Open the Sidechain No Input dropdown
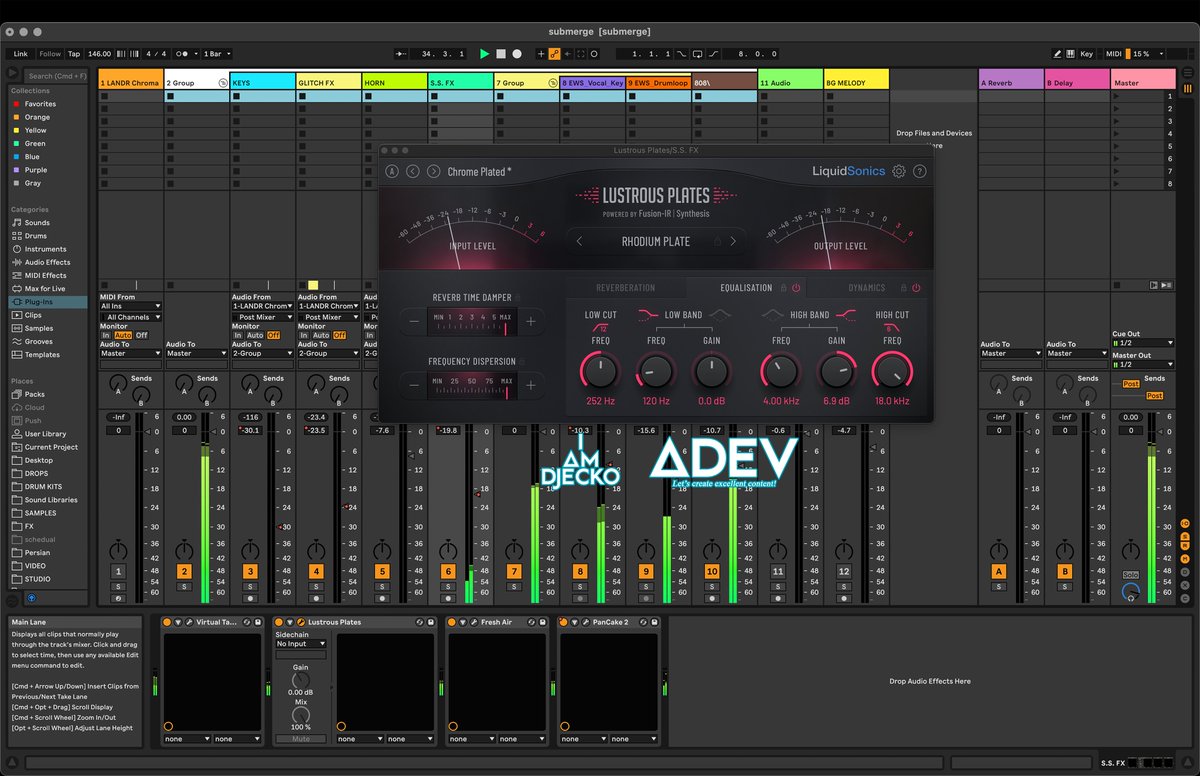1200x776 pixels. click(300, 644)
